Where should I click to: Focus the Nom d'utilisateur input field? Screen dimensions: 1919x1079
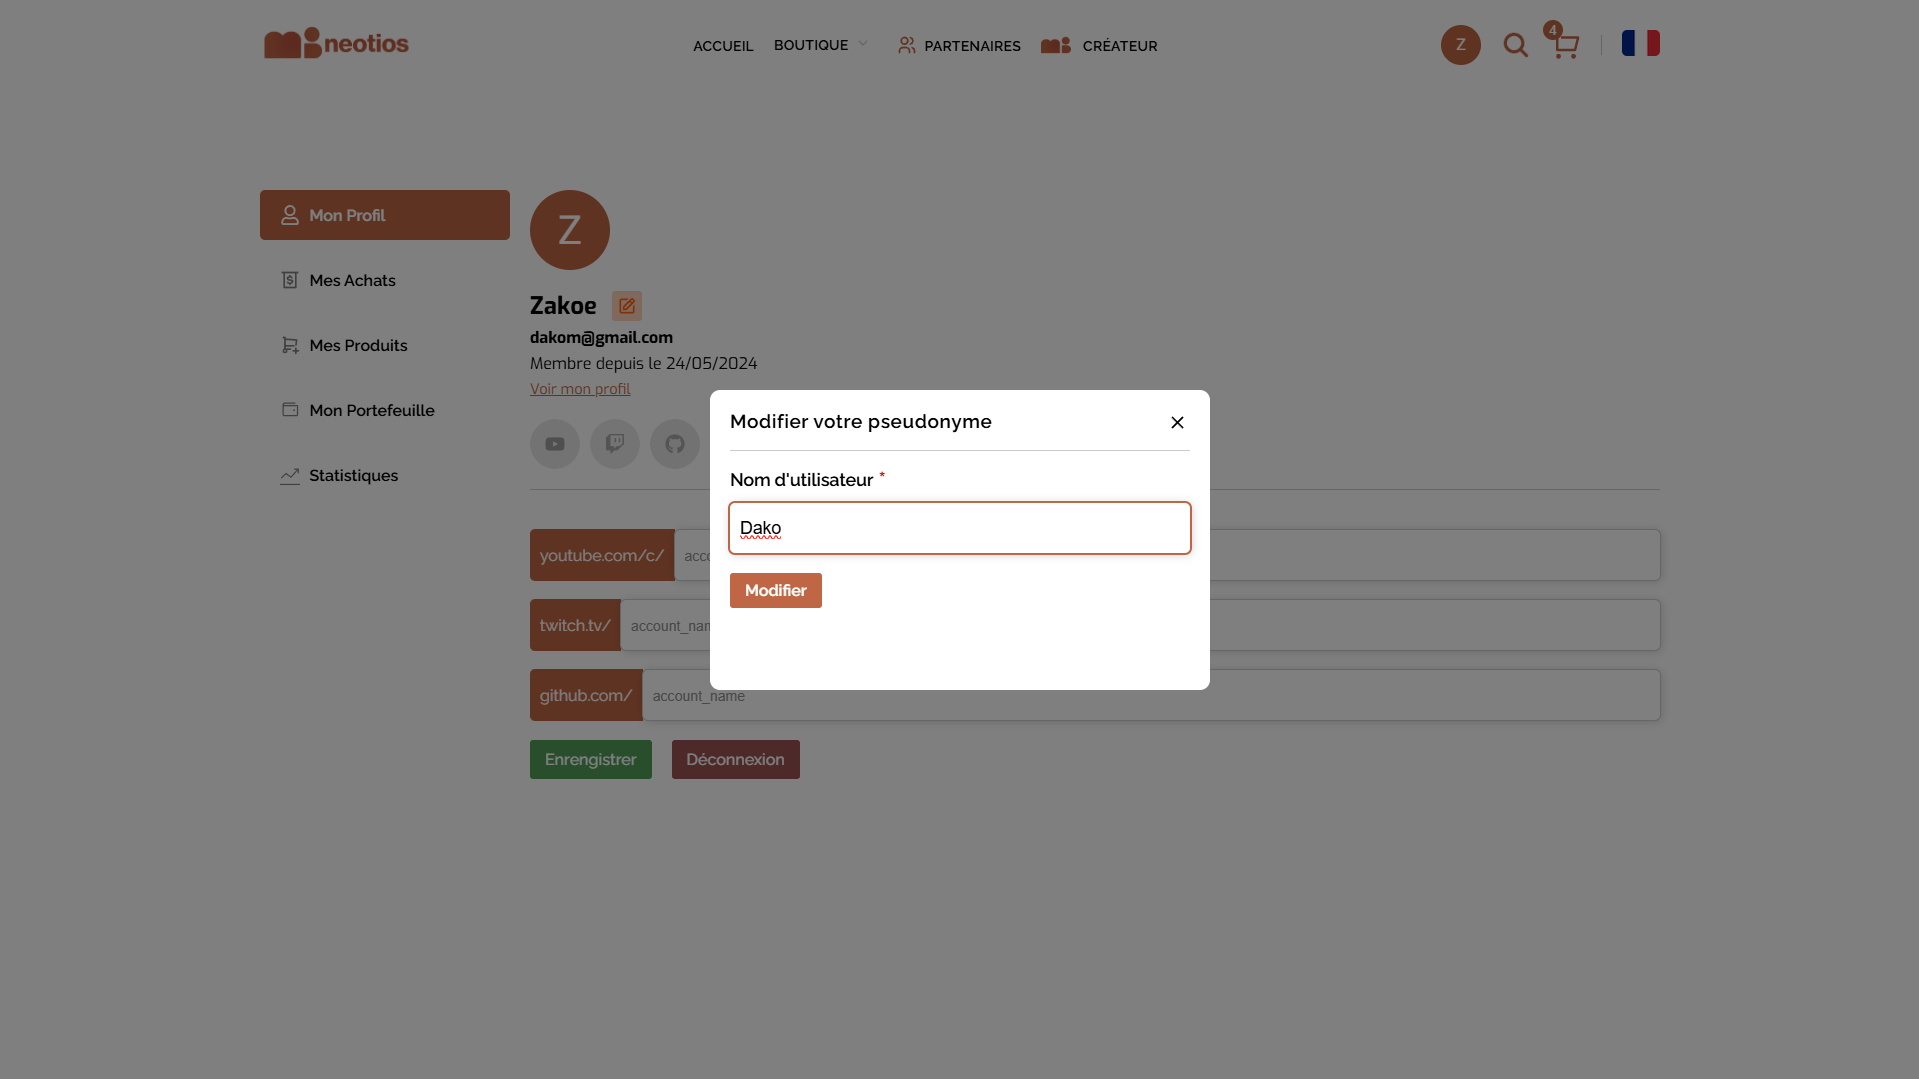pyautogui.click(x=960, y=528)
